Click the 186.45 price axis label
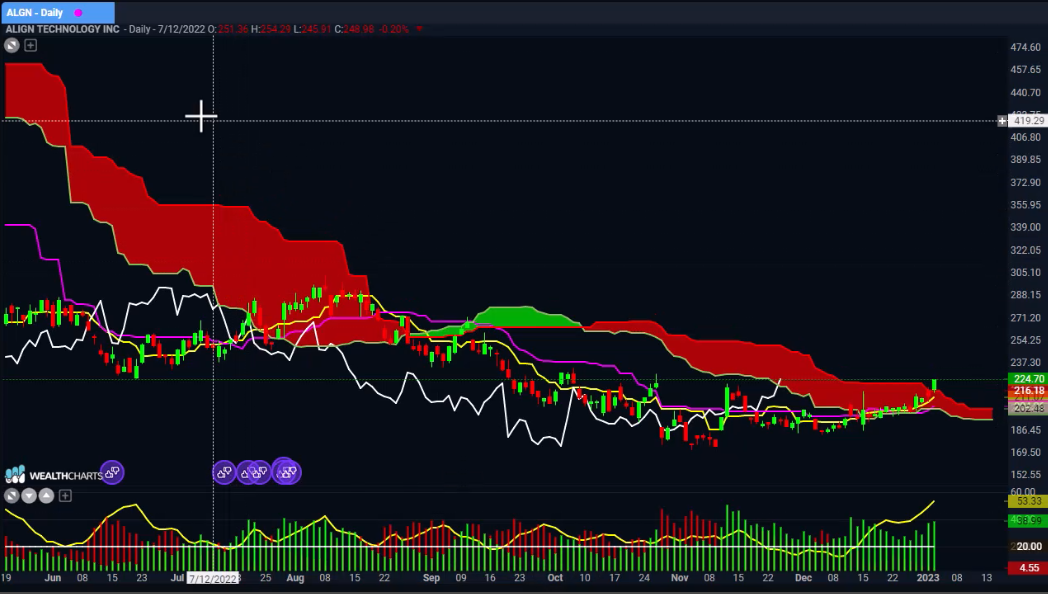The width and height of the screenshot is (1048, 594). [x=1025, y=430]
